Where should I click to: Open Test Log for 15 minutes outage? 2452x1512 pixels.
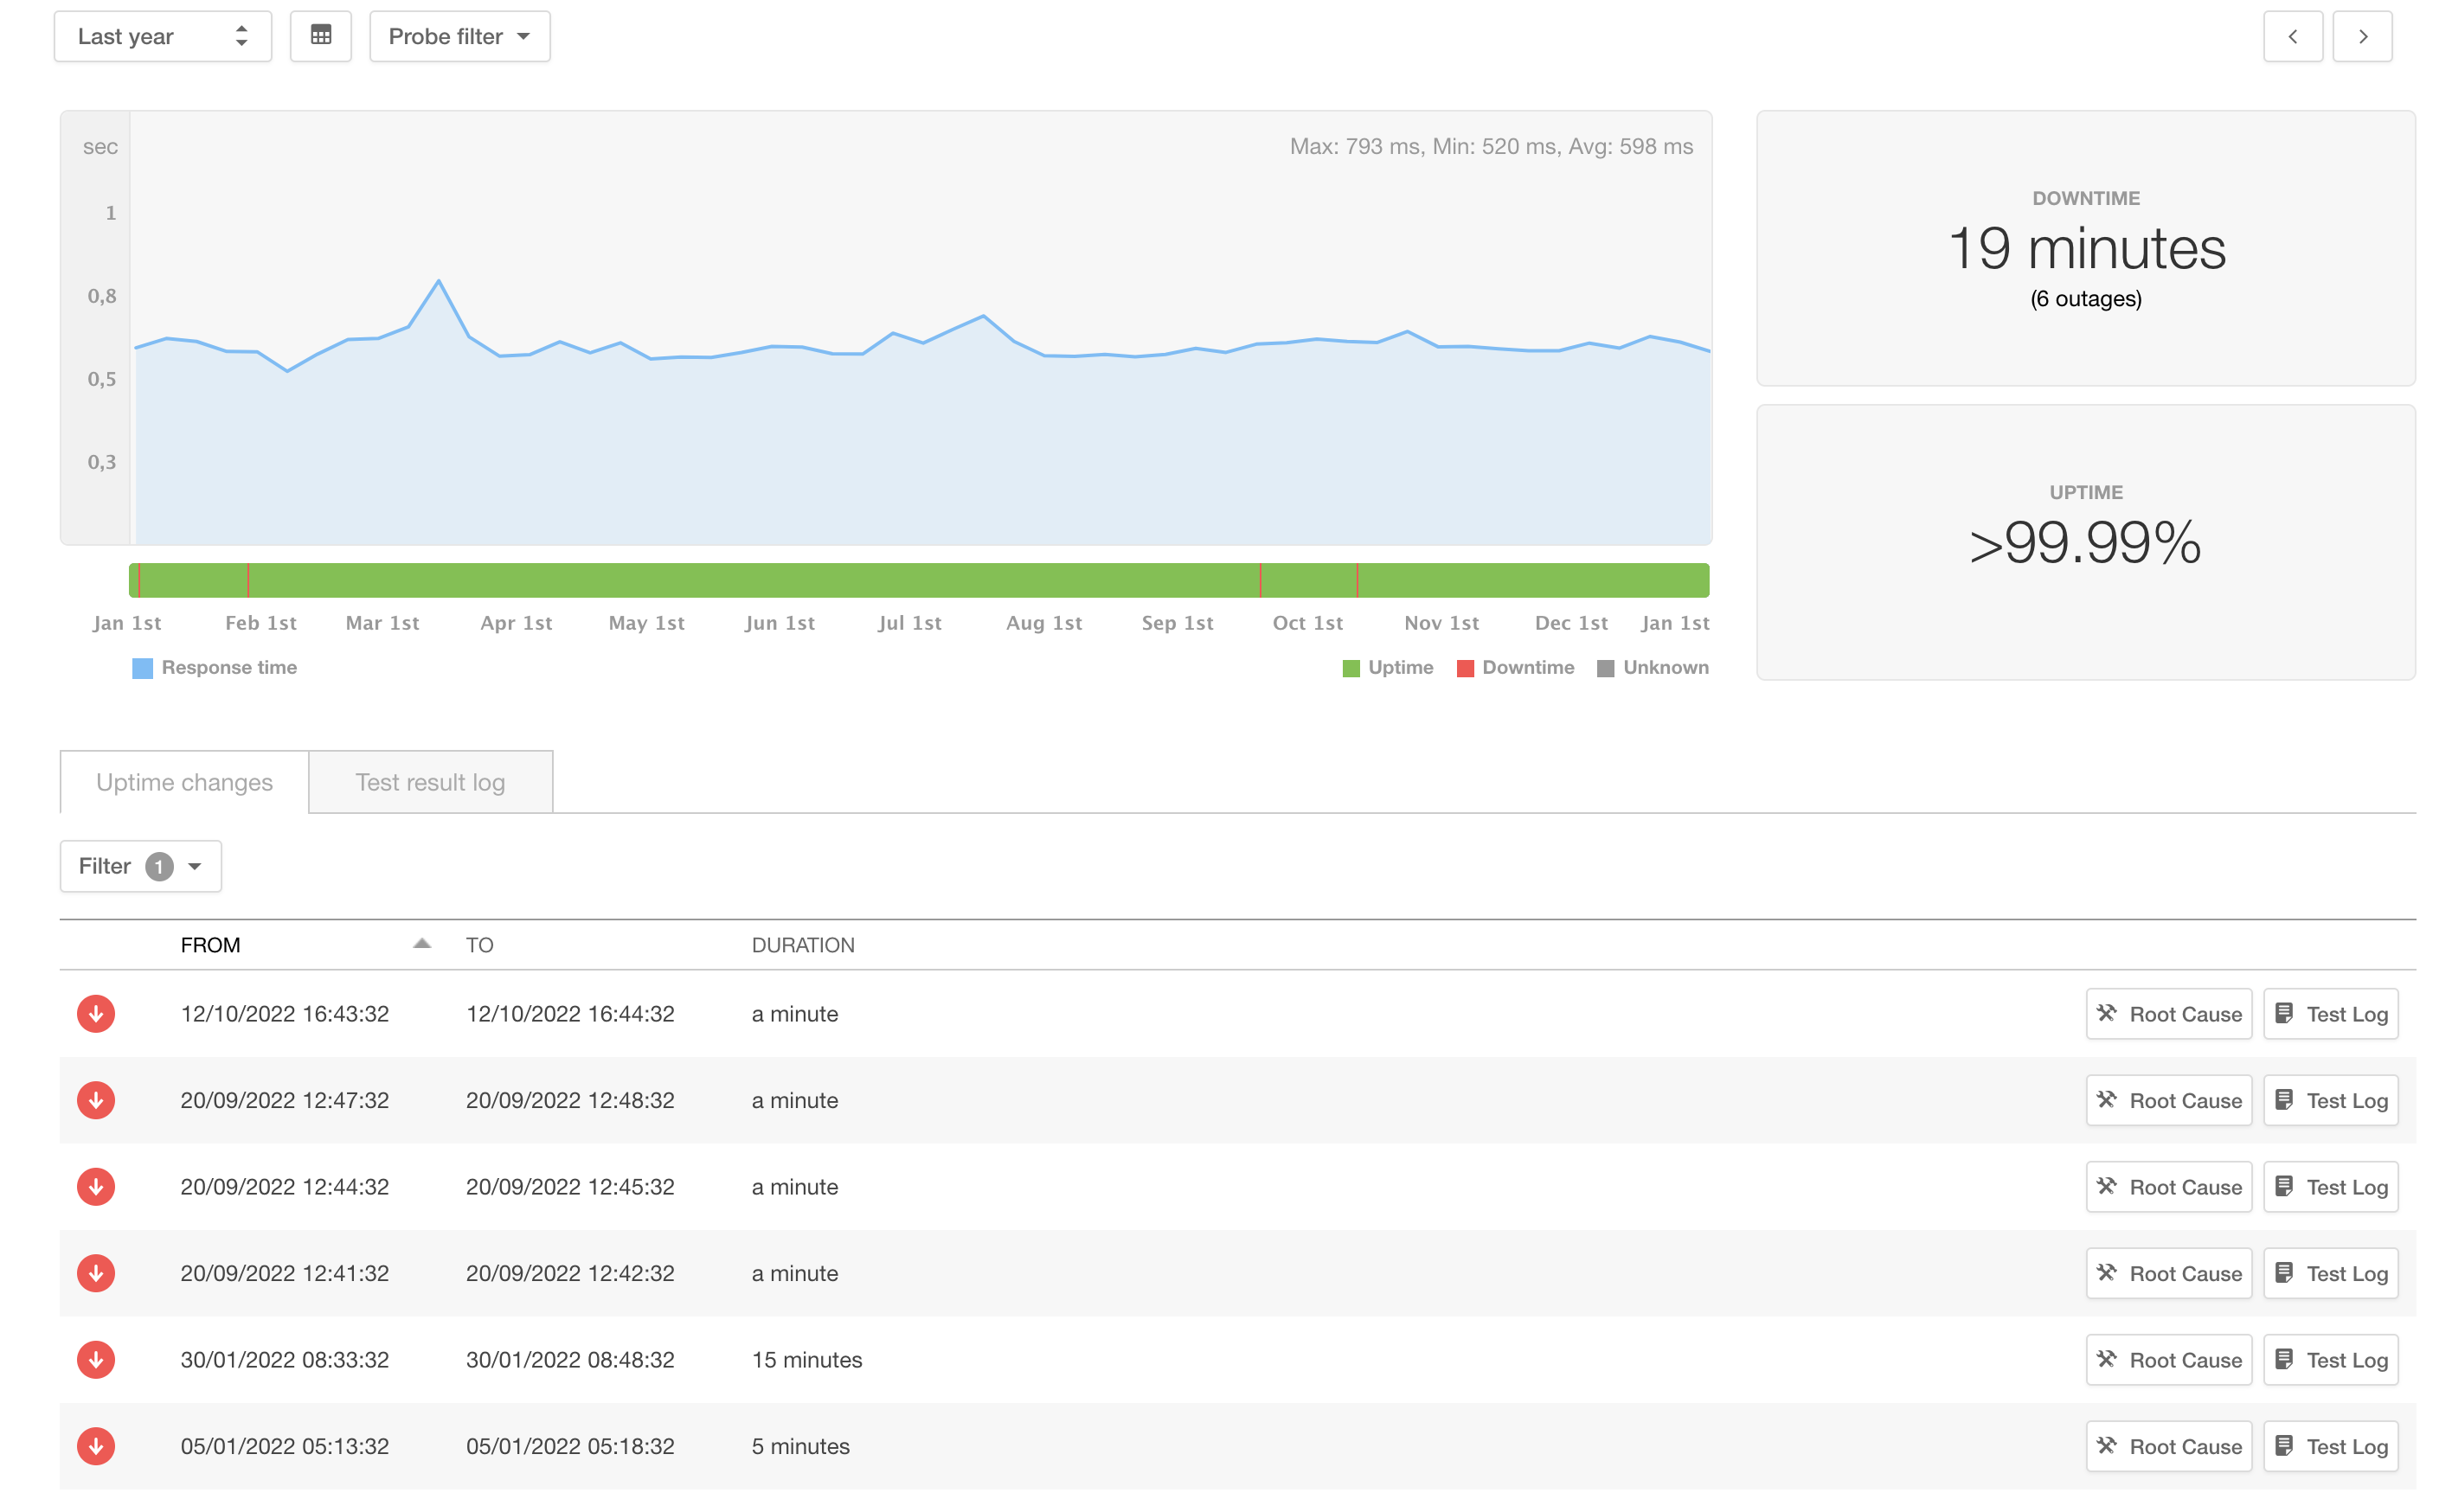[x=2330, y=1359]
